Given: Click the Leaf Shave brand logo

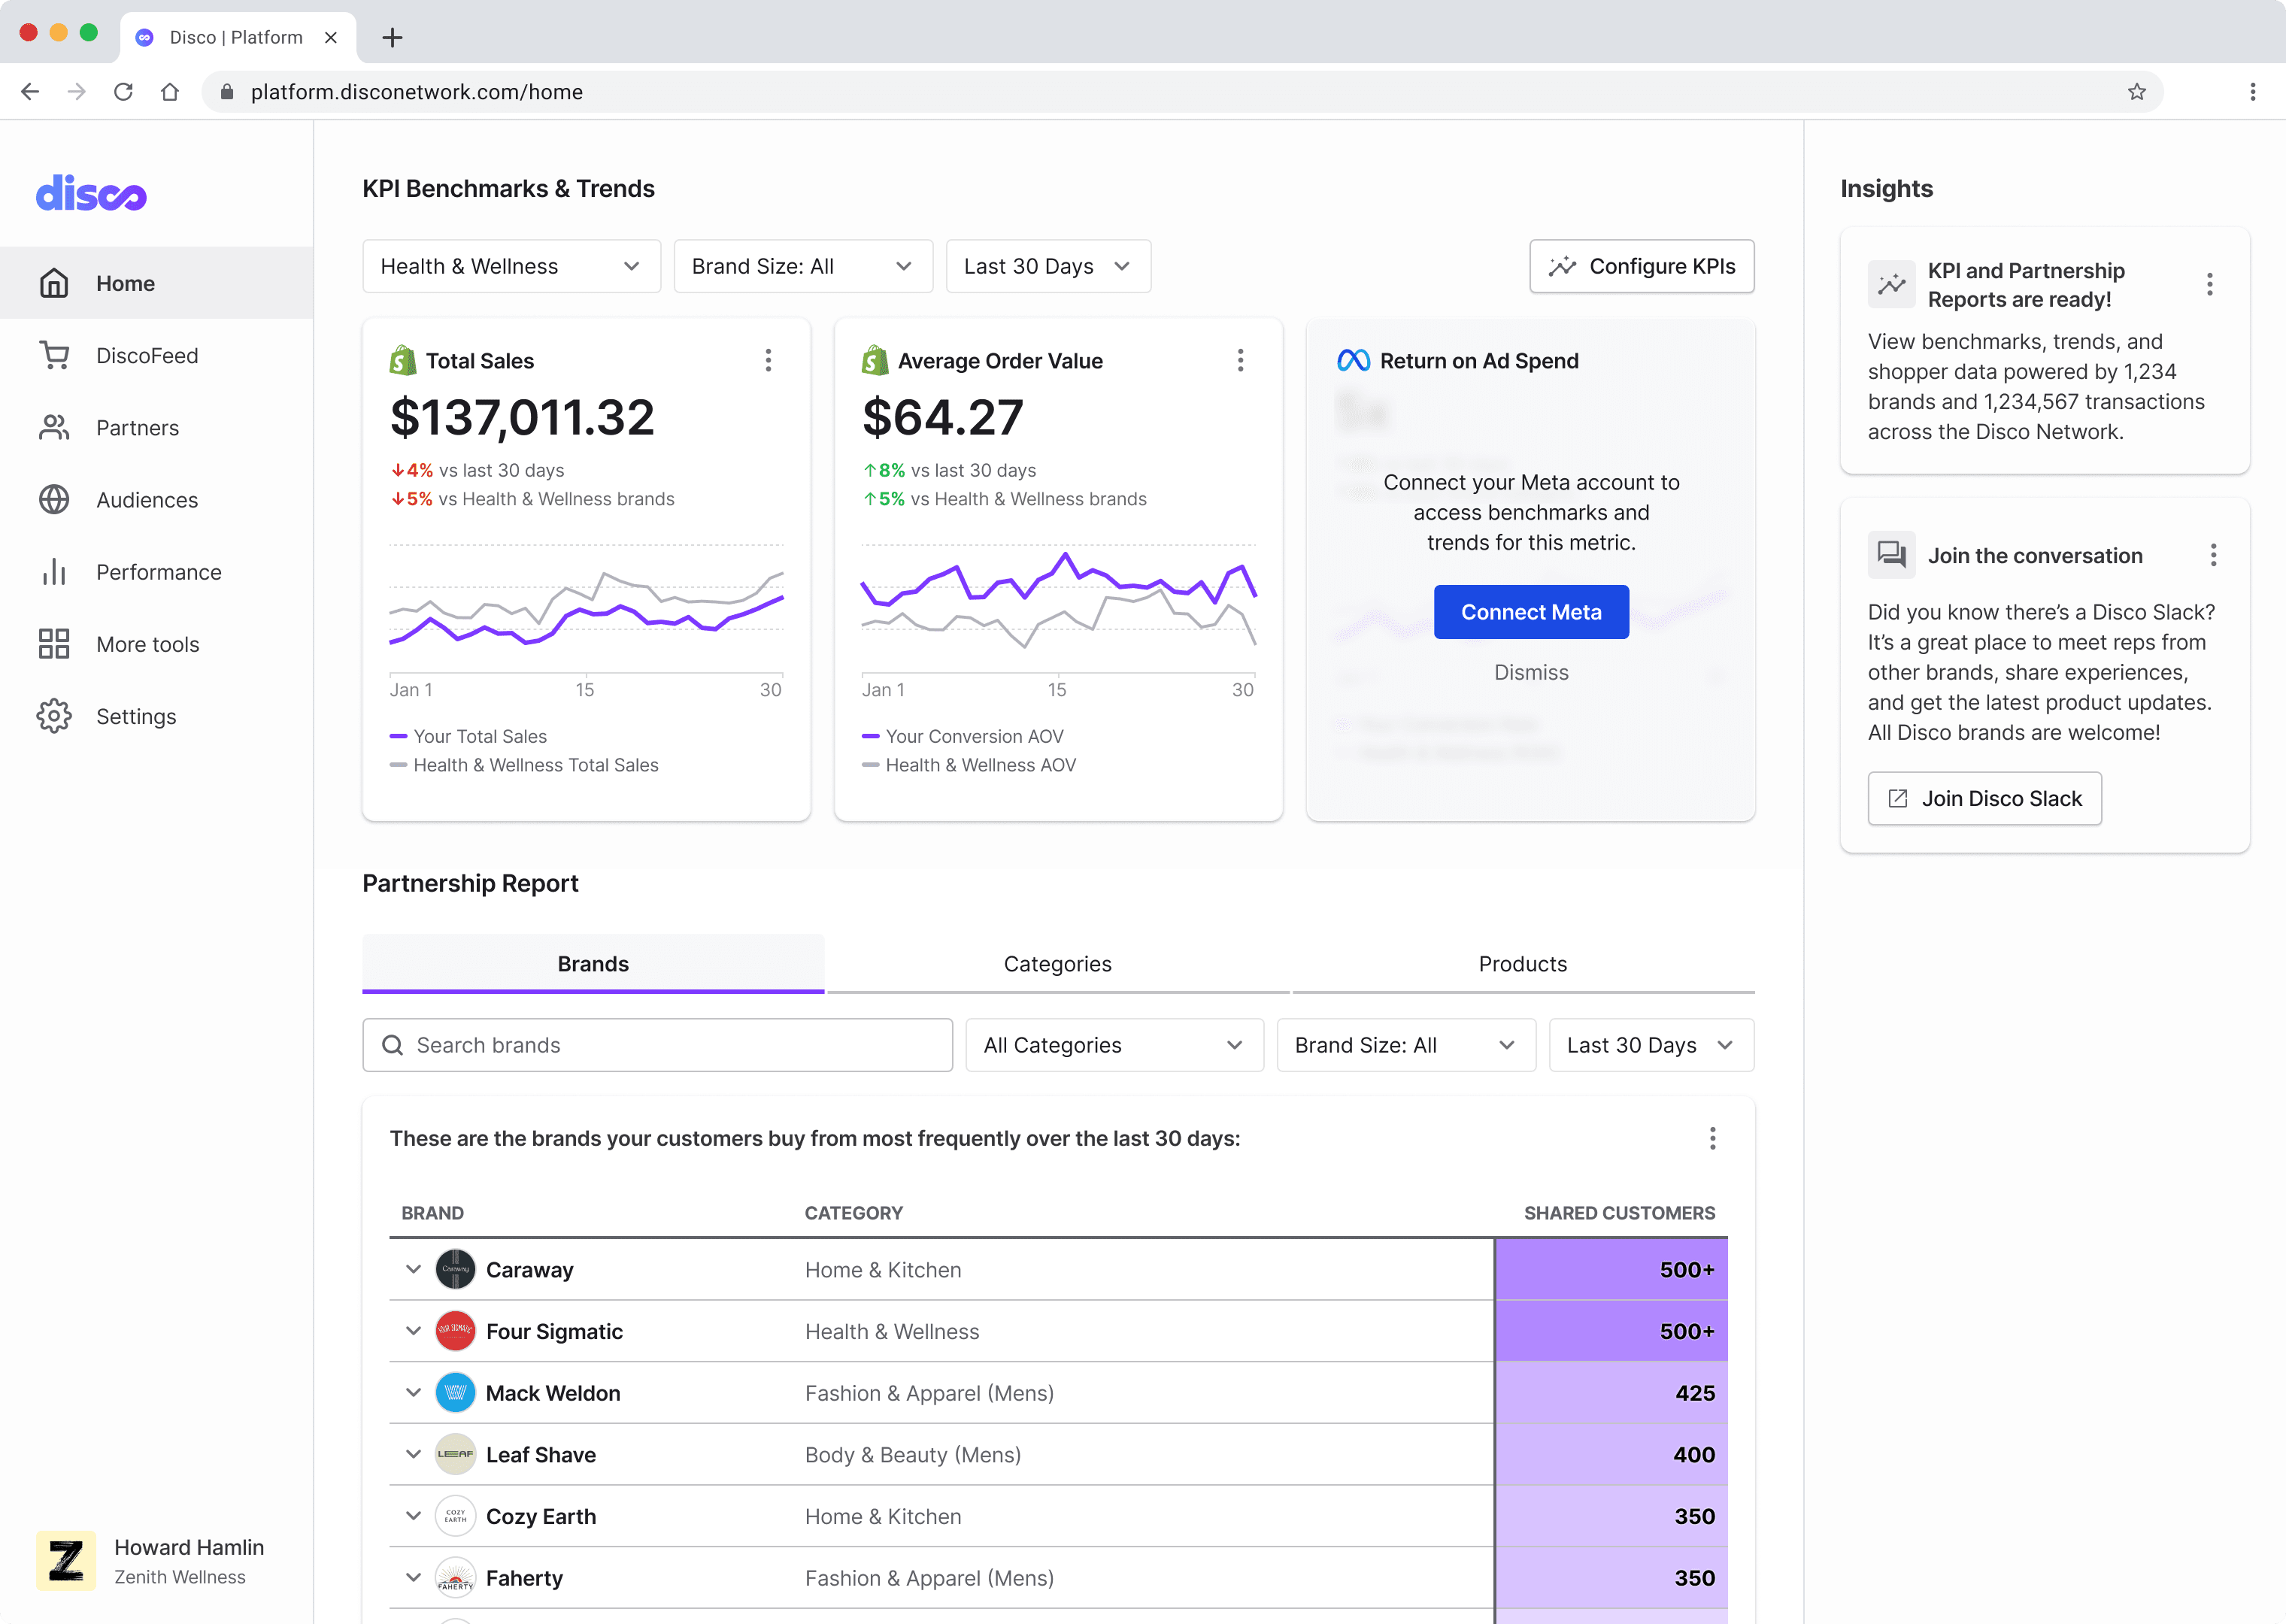Looking at the screenshot, I should [x=455, y=1454].
